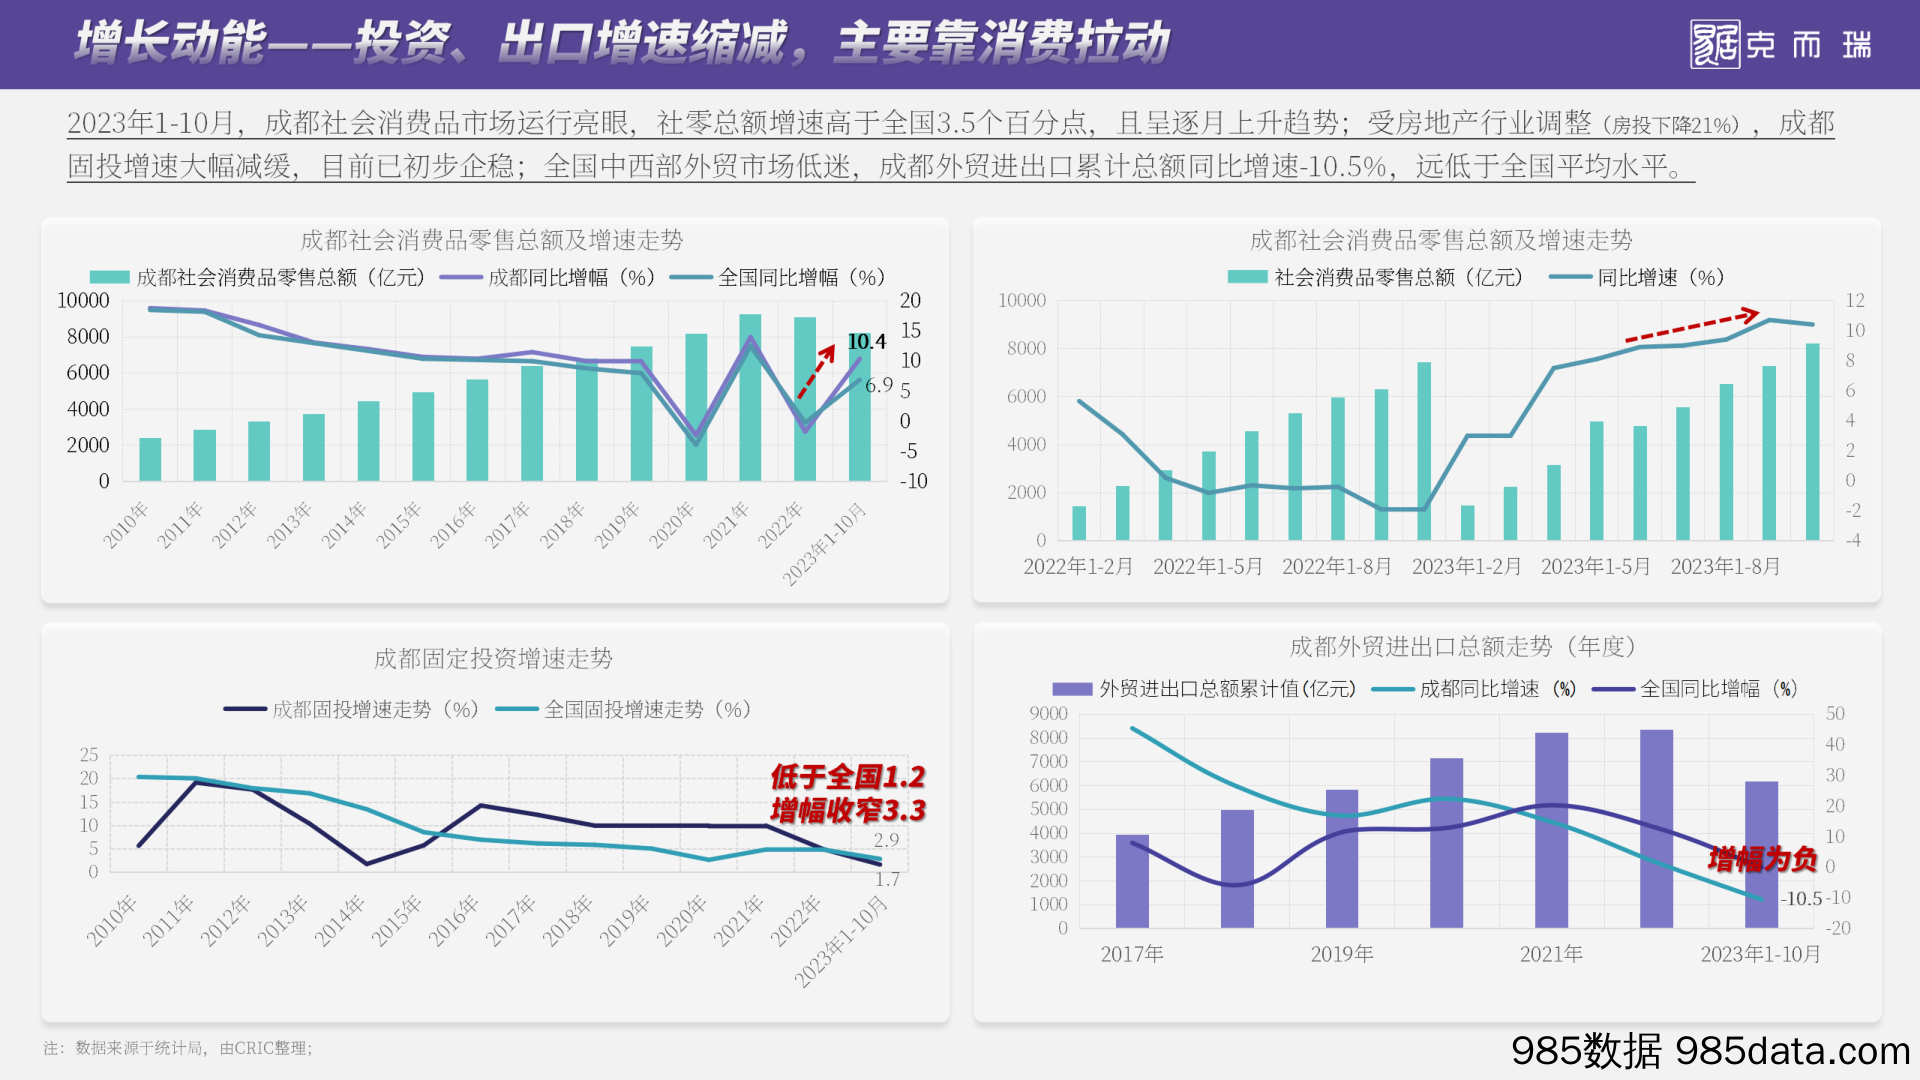
Task: Click the 25 axis value in fixed-investment chart
Action: pos(89,754)
